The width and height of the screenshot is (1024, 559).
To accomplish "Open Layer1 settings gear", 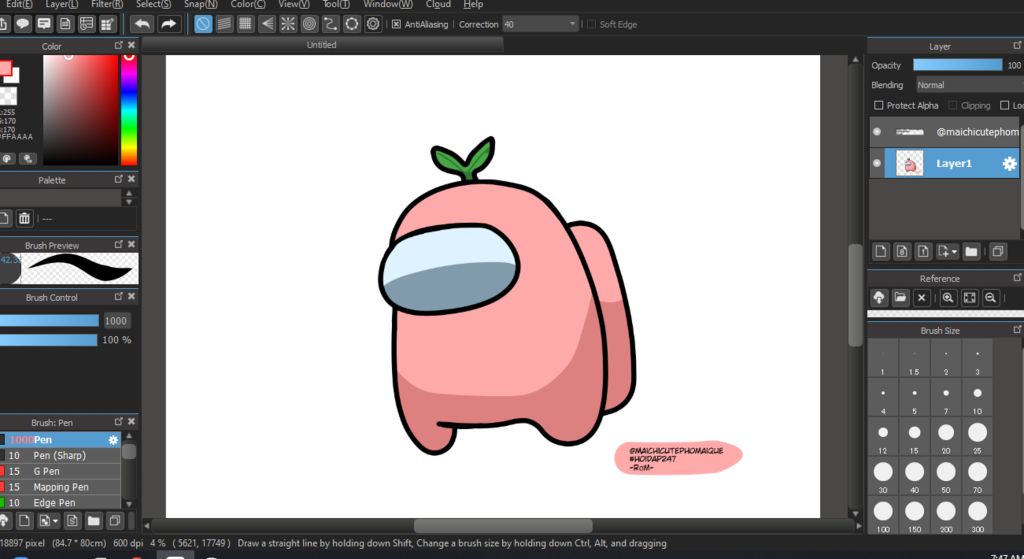I will point(1009,163).
